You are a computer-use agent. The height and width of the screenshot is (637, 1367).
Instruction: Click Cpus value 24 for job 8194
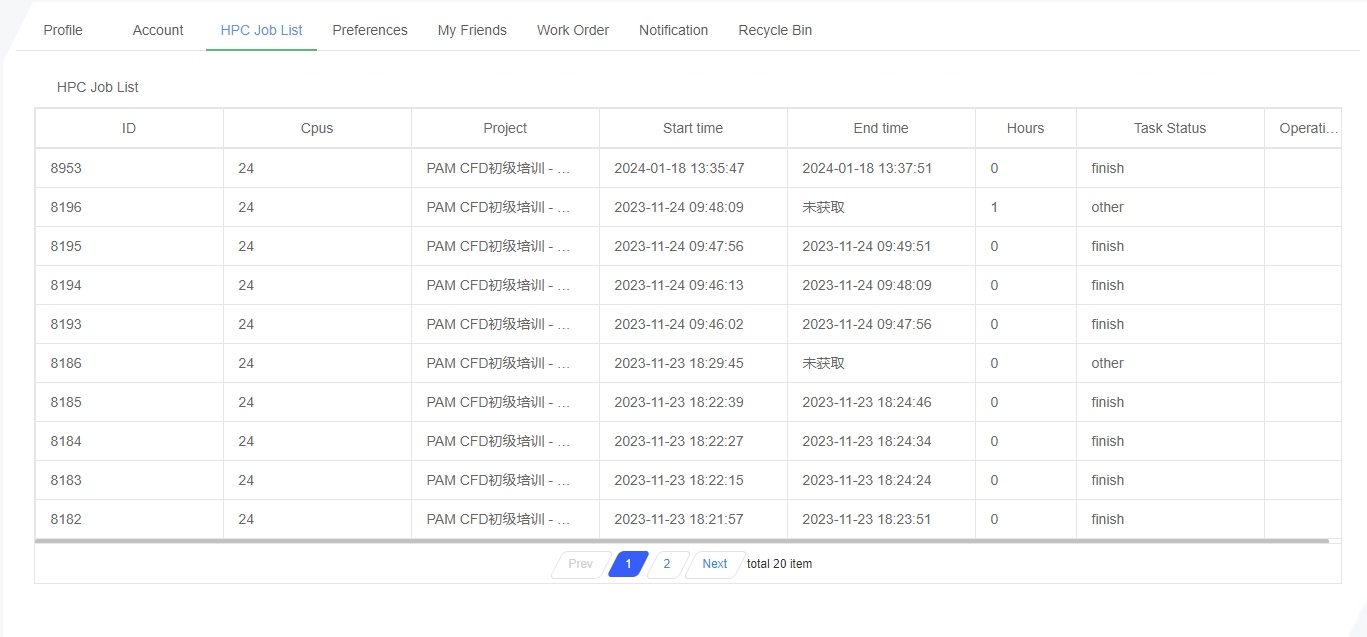coord(246,285)
